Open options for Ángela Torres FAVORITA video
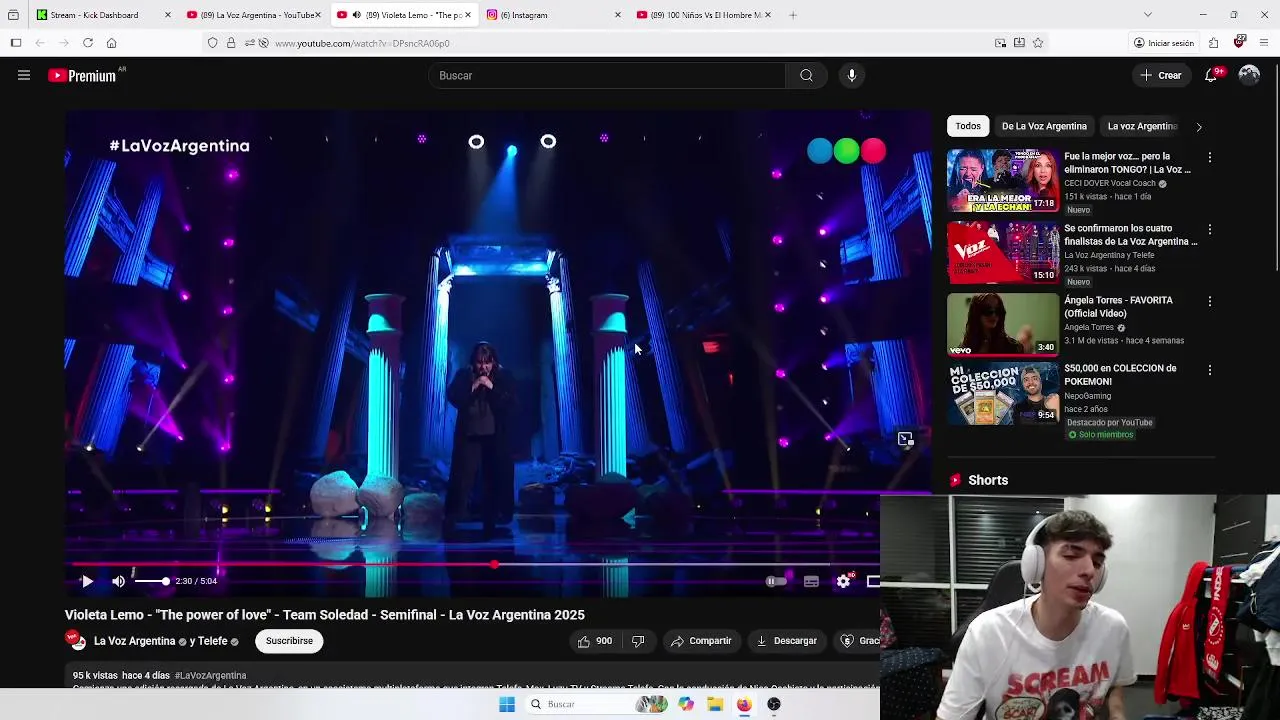 pyautogui.click(x=1210, y=301)
